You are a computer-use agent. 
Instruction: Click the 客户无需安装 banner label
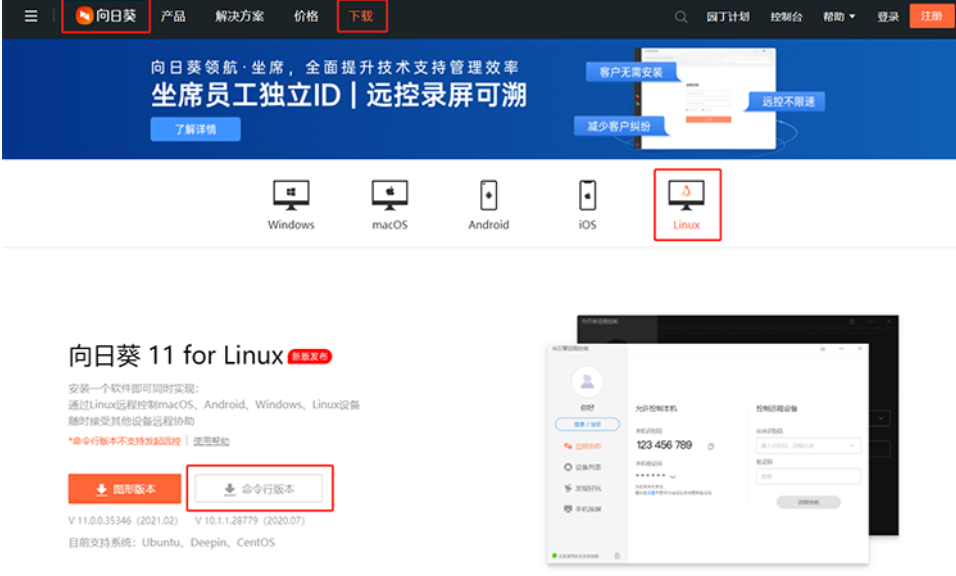click(x=631, y=72)
